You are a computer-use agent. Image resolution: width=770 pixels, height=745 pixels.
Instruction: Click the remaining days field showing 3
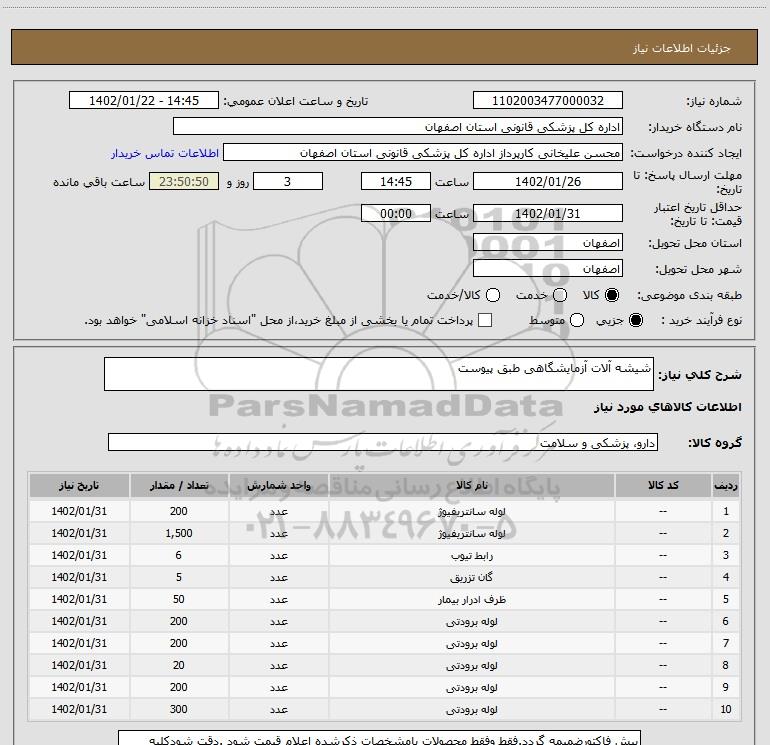click(x=288, y=181)
